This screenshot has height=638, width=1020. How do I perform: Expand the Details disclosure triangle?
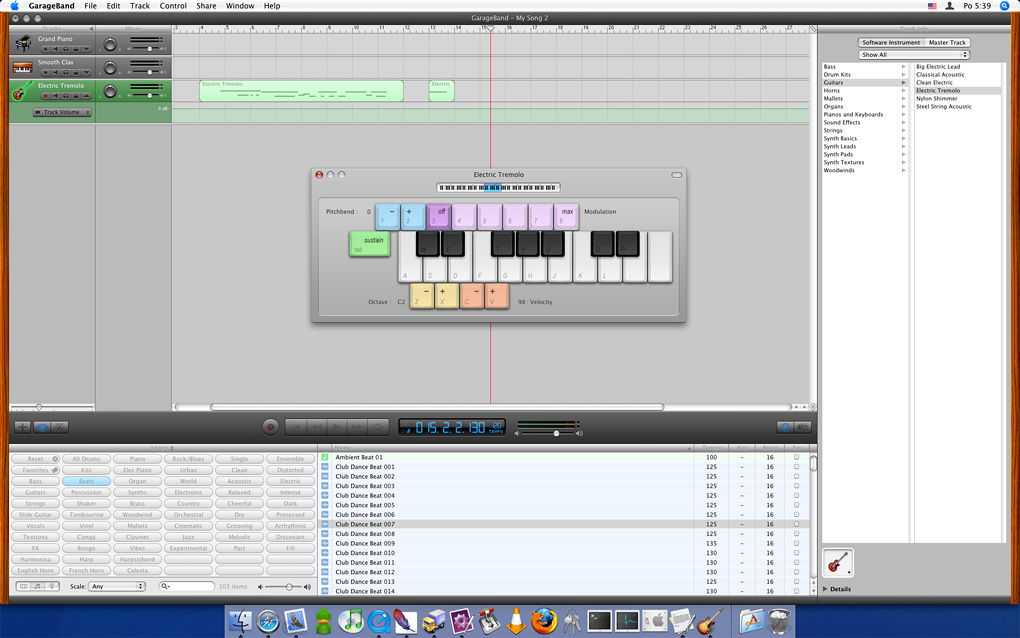point(825,589)
